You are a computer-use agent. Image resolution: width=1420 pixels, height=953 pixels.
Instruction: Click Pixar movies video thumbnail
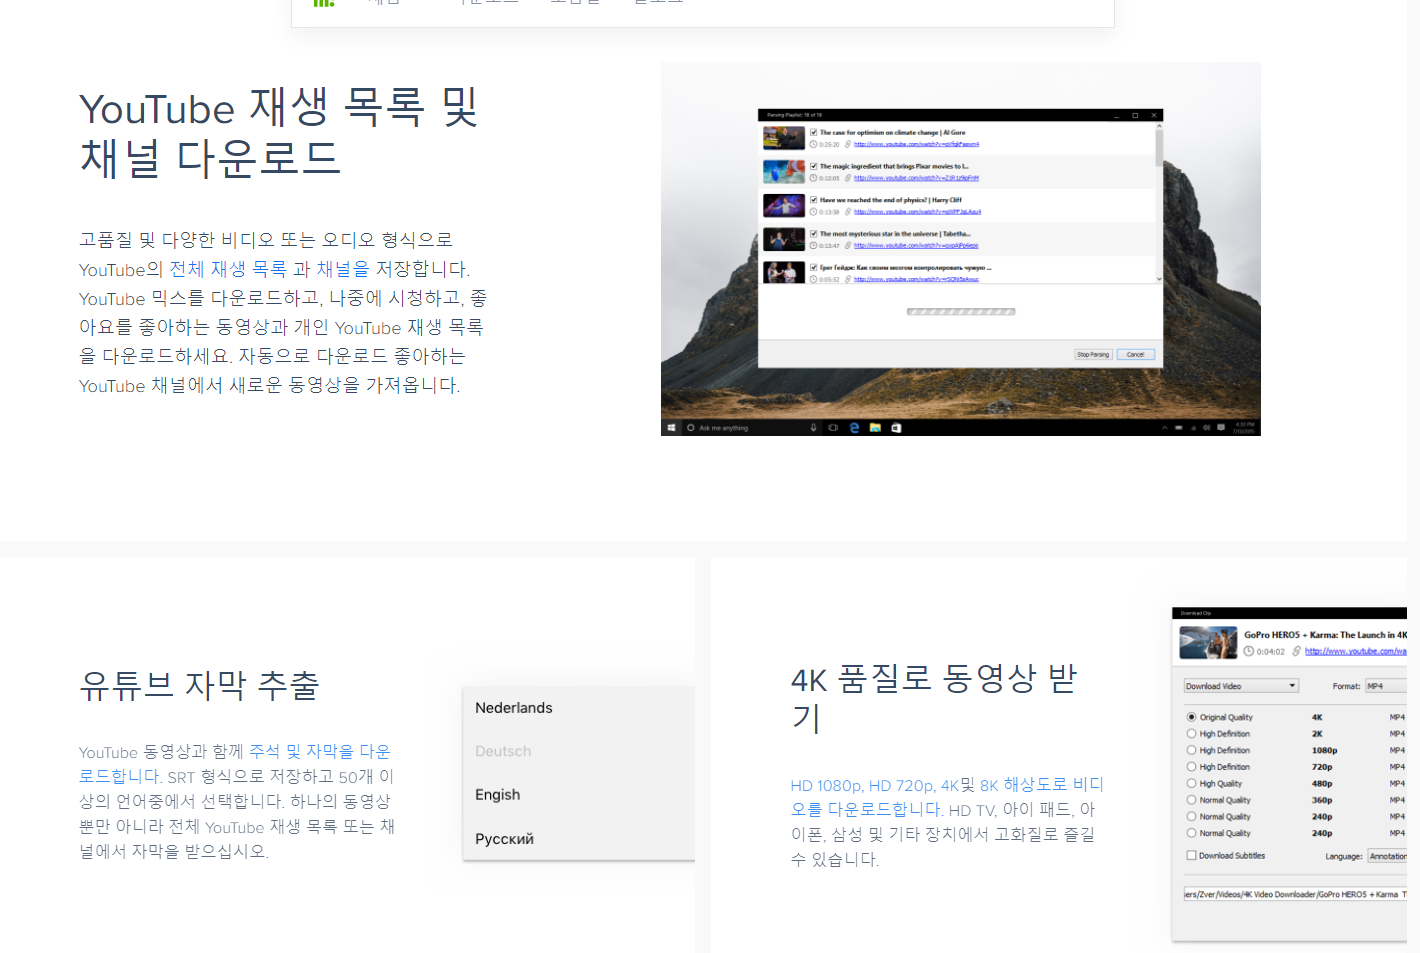[x=784, y=172]
